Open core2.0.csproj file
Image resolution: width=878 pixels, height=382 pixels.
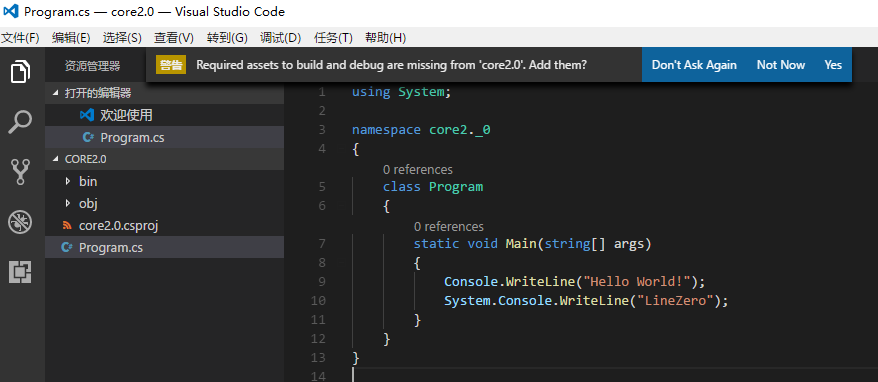point(165,225)
